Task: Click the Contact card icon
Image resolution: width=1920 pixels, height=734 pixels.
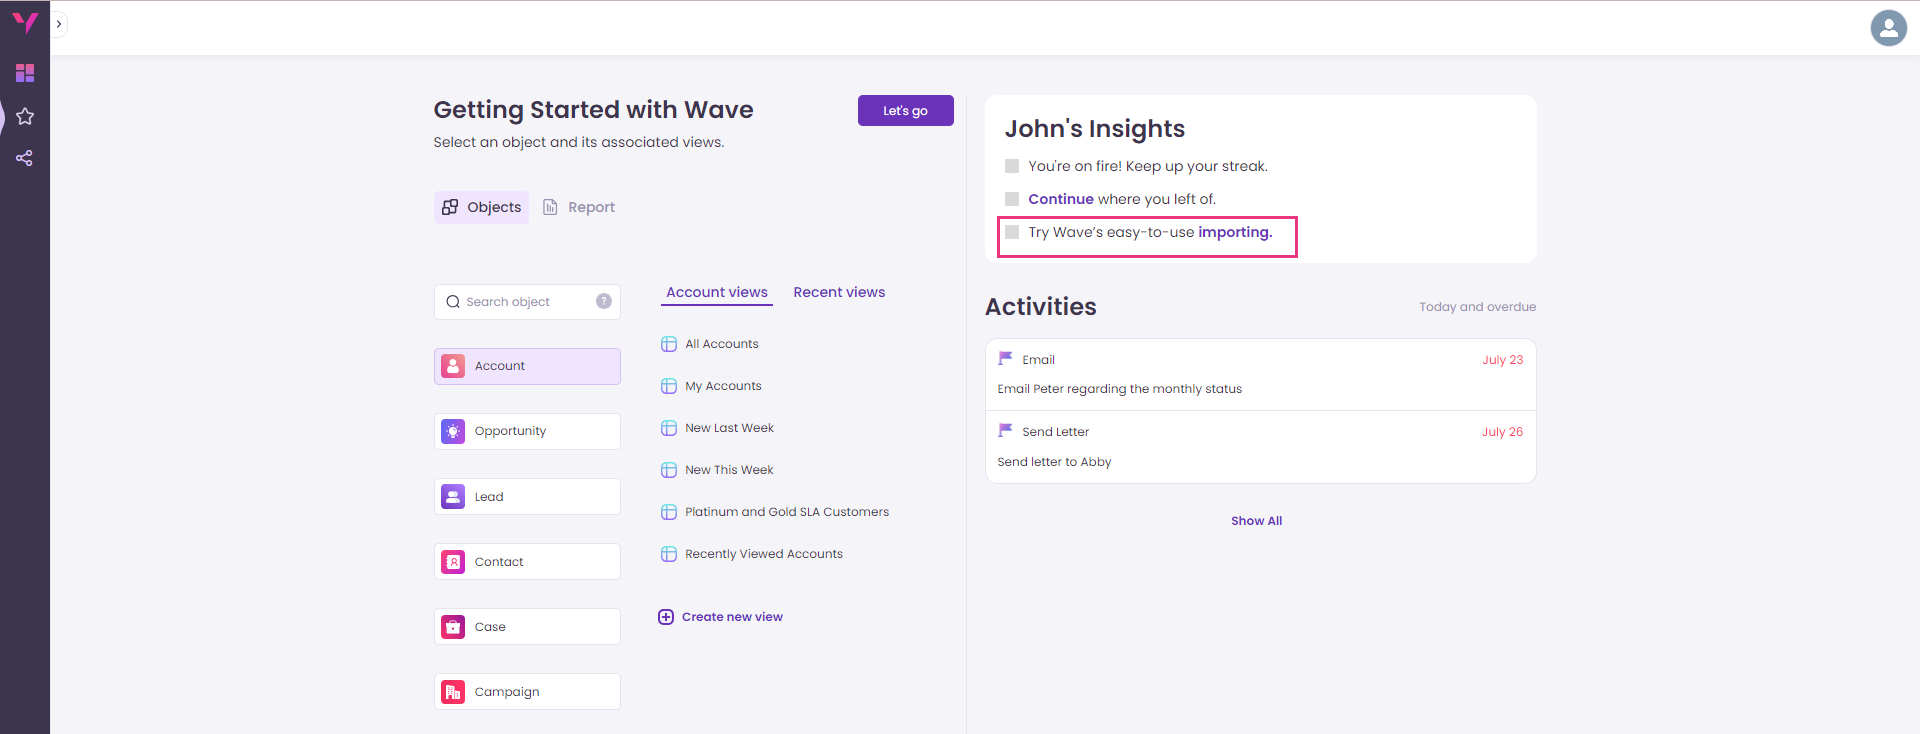Action: 453,561
